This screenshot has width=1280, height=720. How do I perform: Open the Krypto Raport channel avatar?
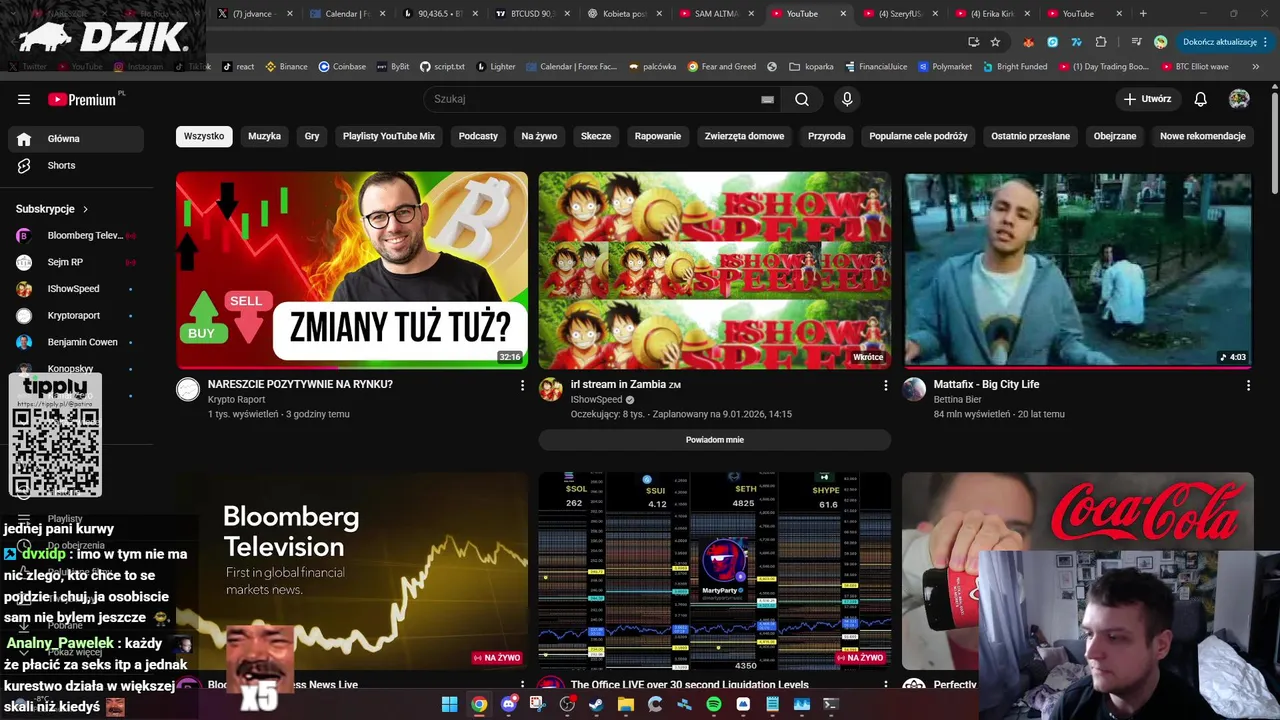[x=188, y=390]
